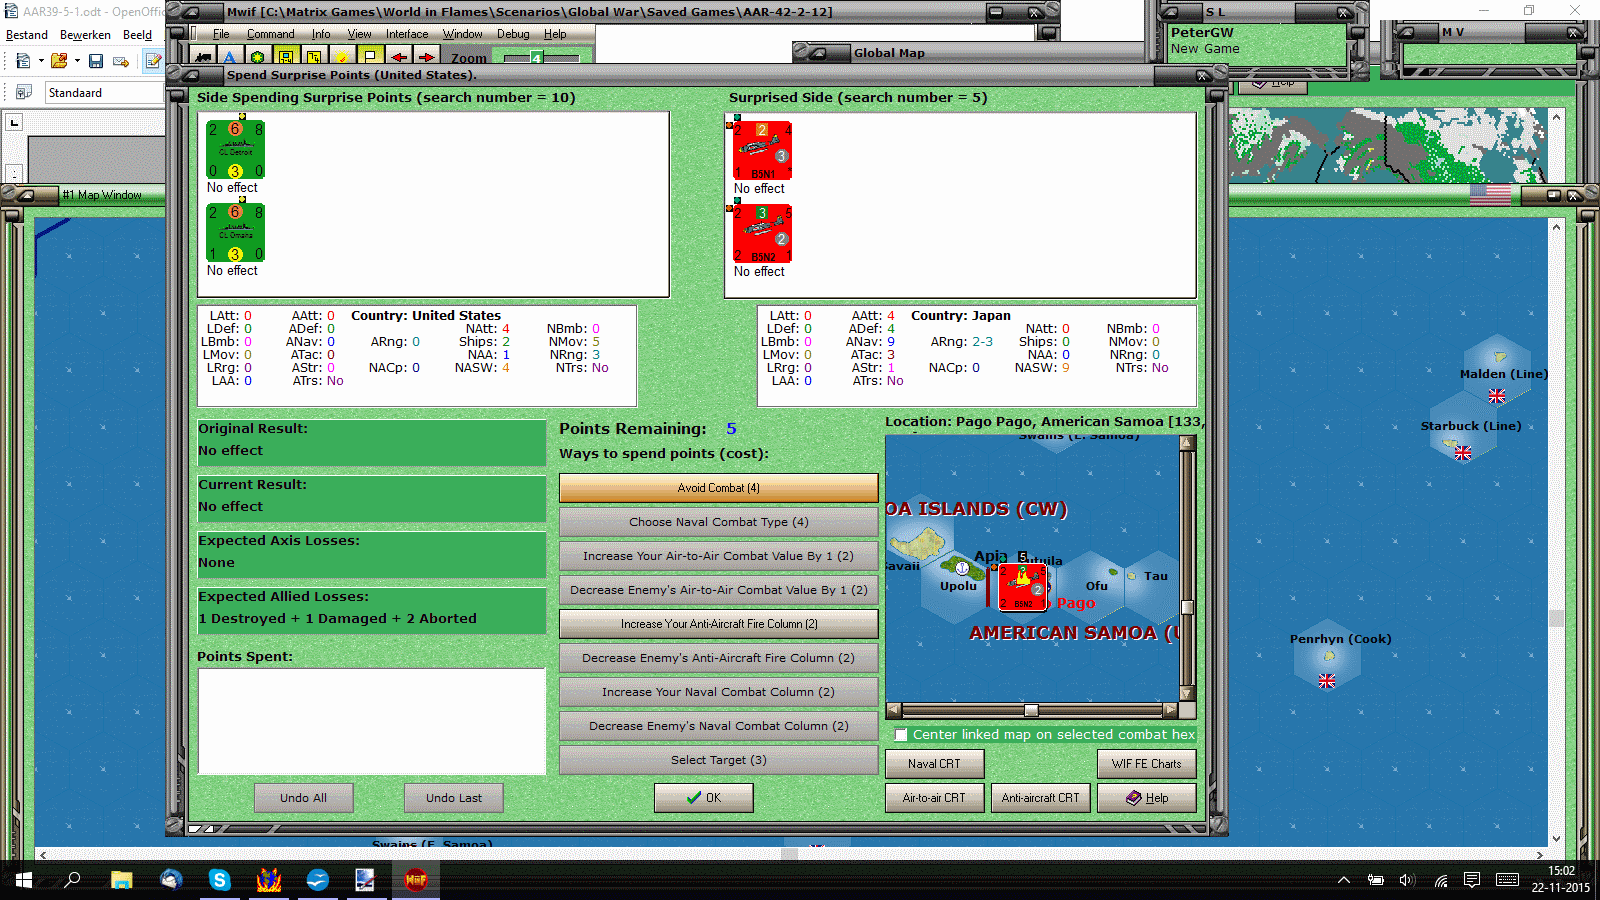Viewport: 1600px width, 900px height.
Task: Click Choose Naval Combat Type (4)
Action: 719,522
